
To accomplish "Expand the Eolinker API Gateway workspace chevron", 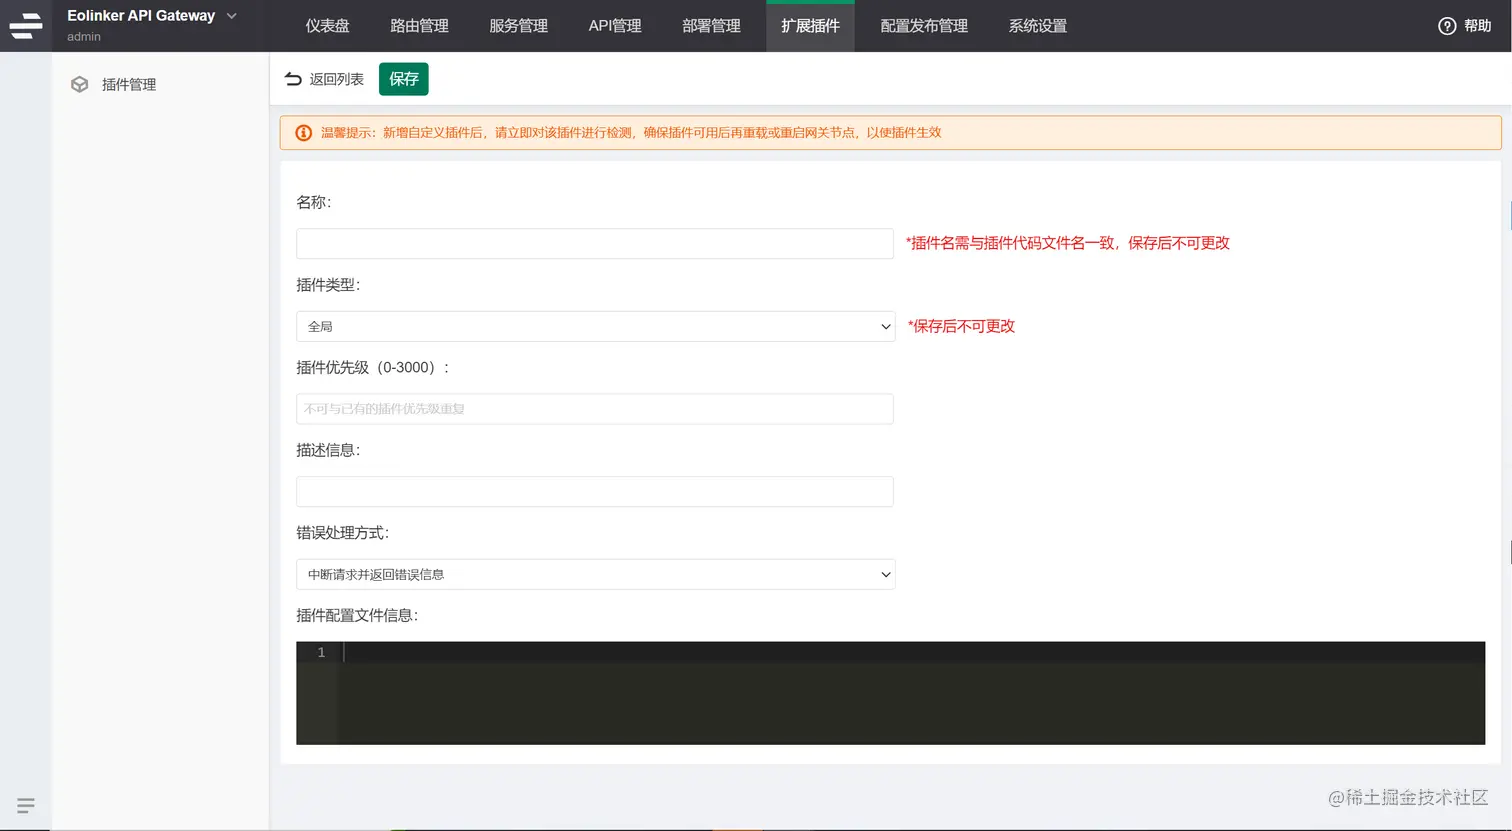I will point(230,16).
